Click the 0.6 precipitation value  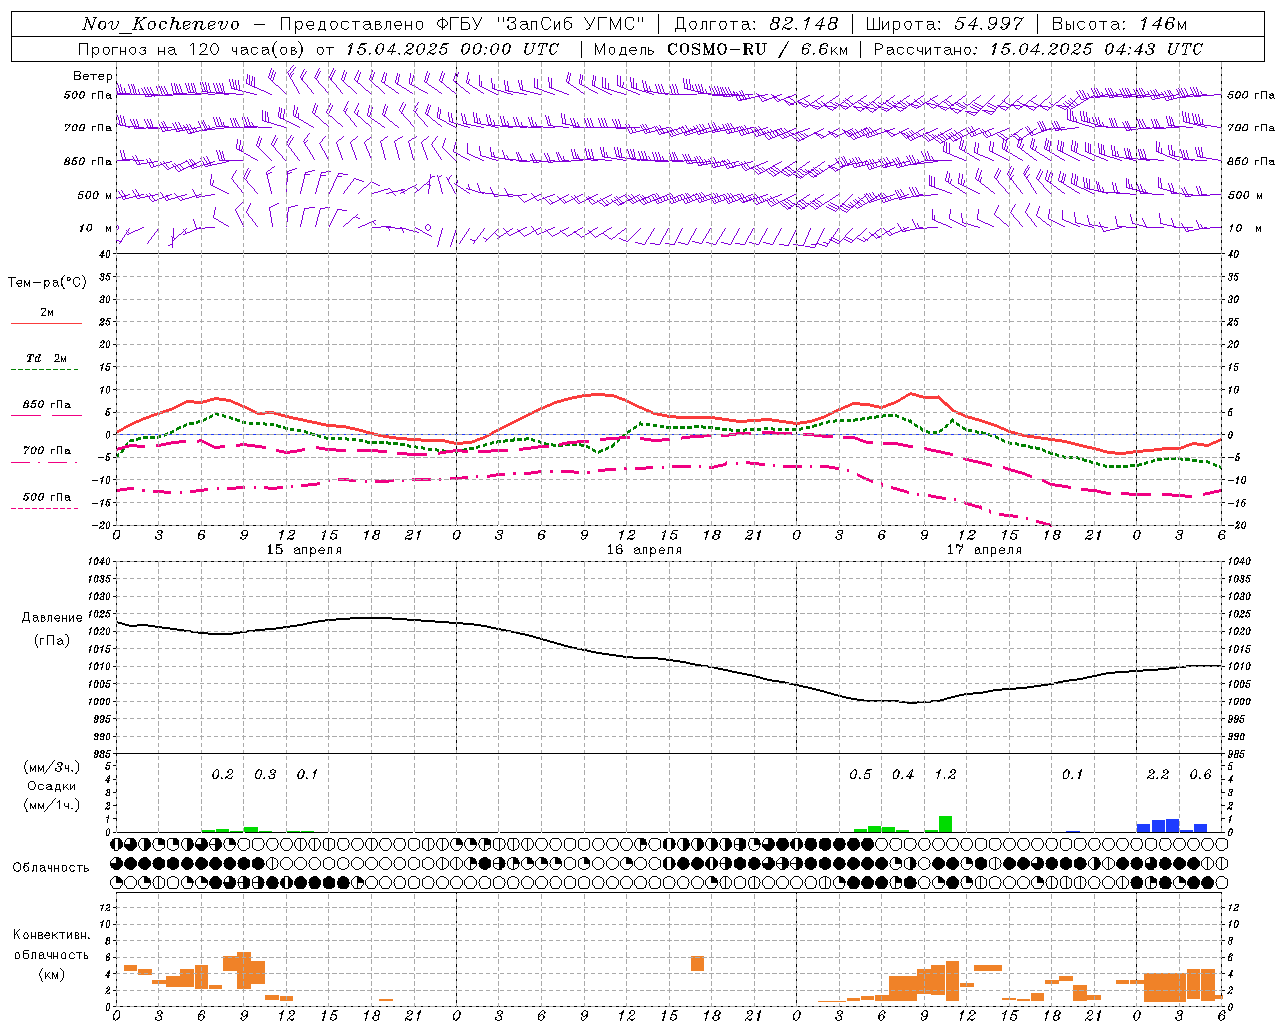1200,775
